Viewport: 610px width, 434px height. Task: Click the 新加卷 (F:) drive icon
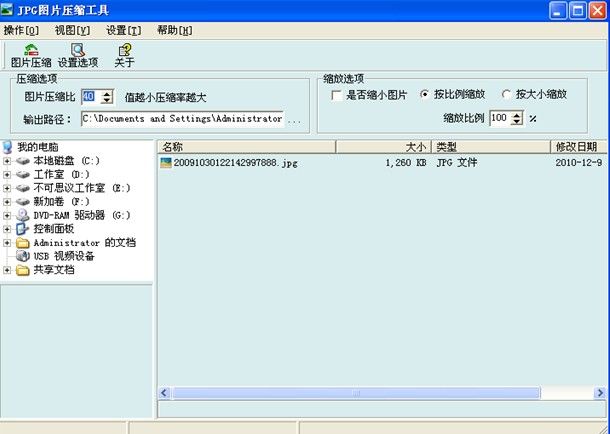point(23,201)
